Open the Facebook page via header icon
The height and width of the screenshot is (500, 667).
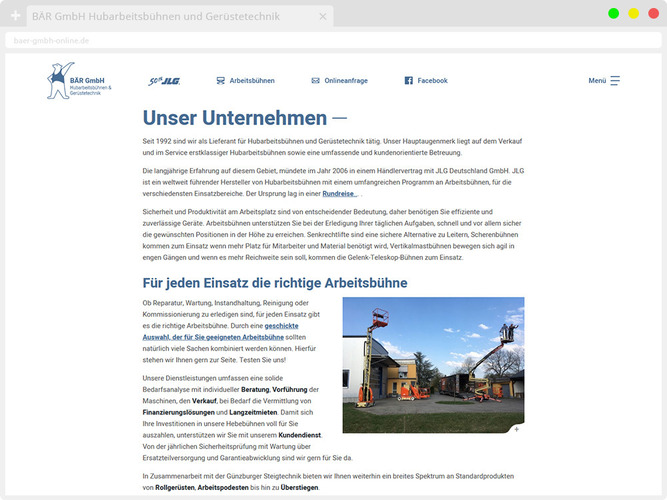409,80
